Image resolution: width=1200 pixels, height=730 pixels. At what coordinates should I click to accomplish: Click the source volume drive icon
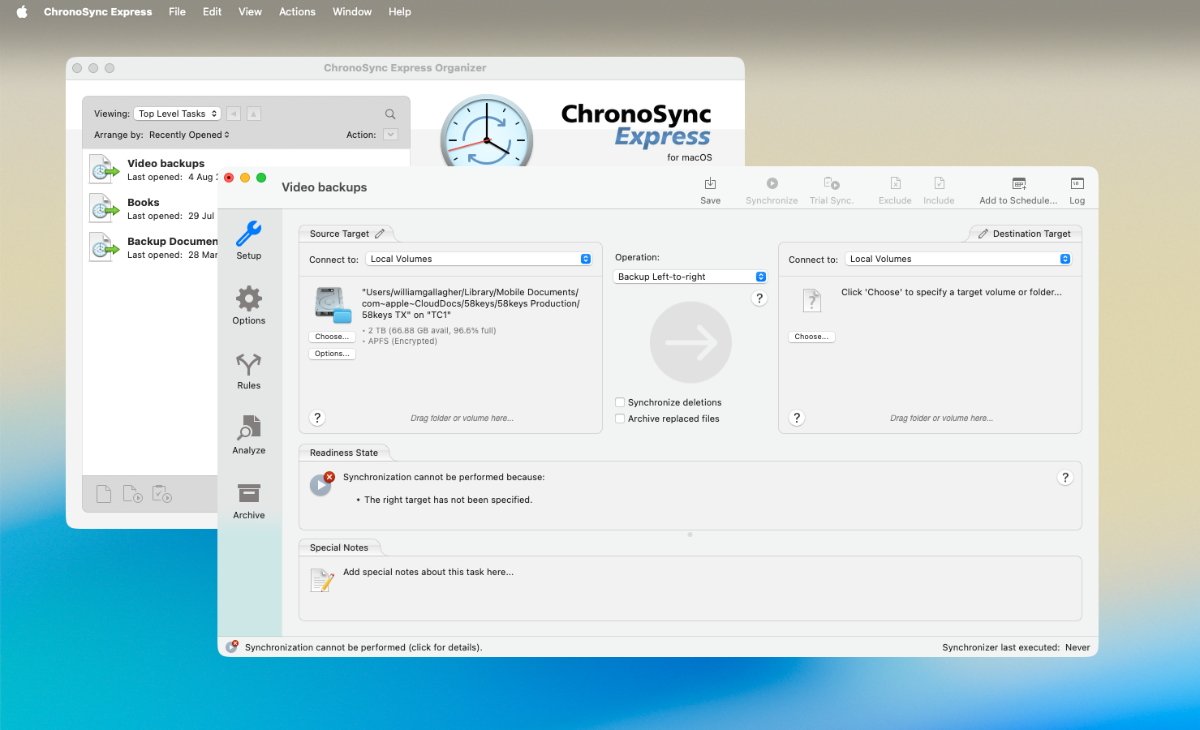333,305
